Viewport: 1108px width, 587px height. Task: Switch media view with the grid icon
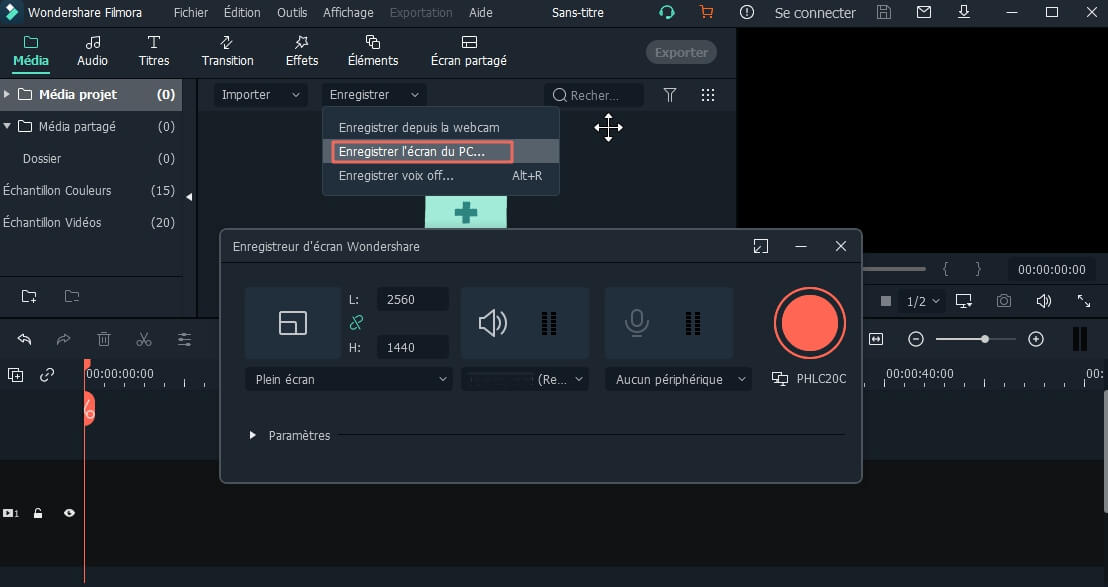pos(708,95)
